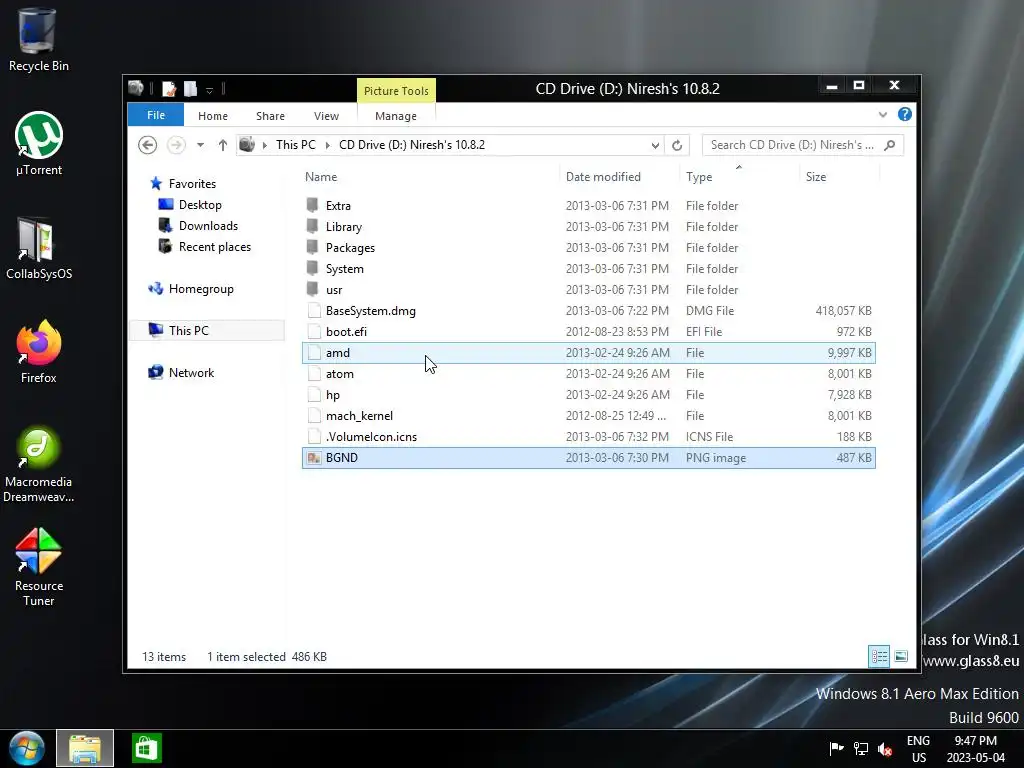
Task: Sort by the Type column header
Action: point(699,176)
